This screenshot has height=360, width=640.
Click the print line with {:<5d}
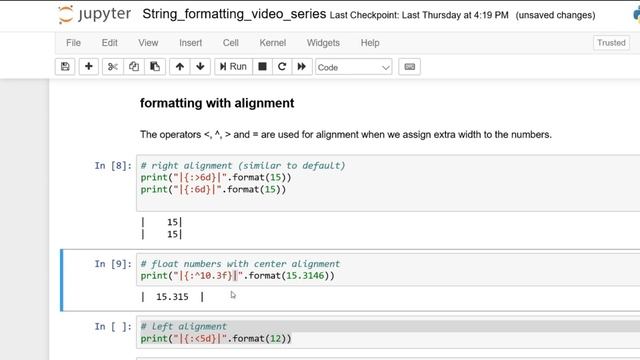tap(216, 338)
